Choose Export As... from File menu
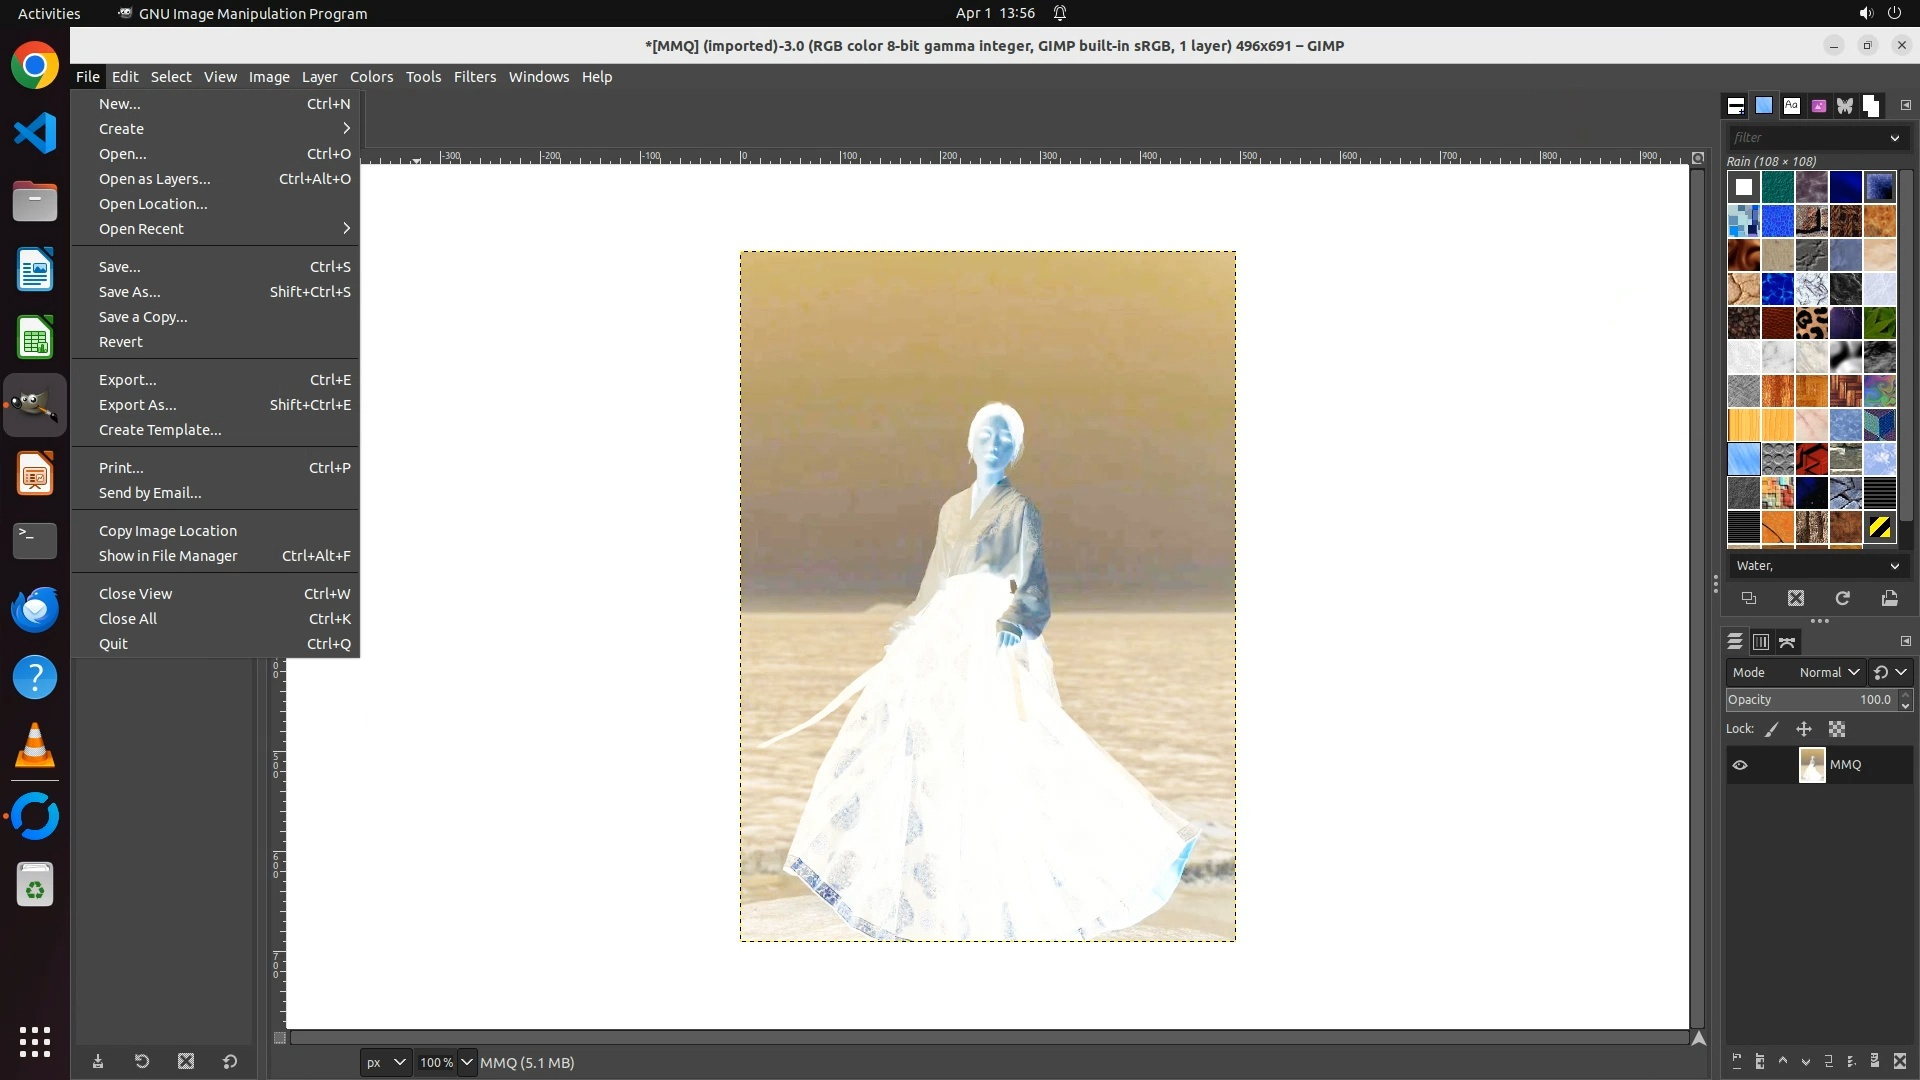The height and width of the screenshot is (1080, 1920). [138, 405]
